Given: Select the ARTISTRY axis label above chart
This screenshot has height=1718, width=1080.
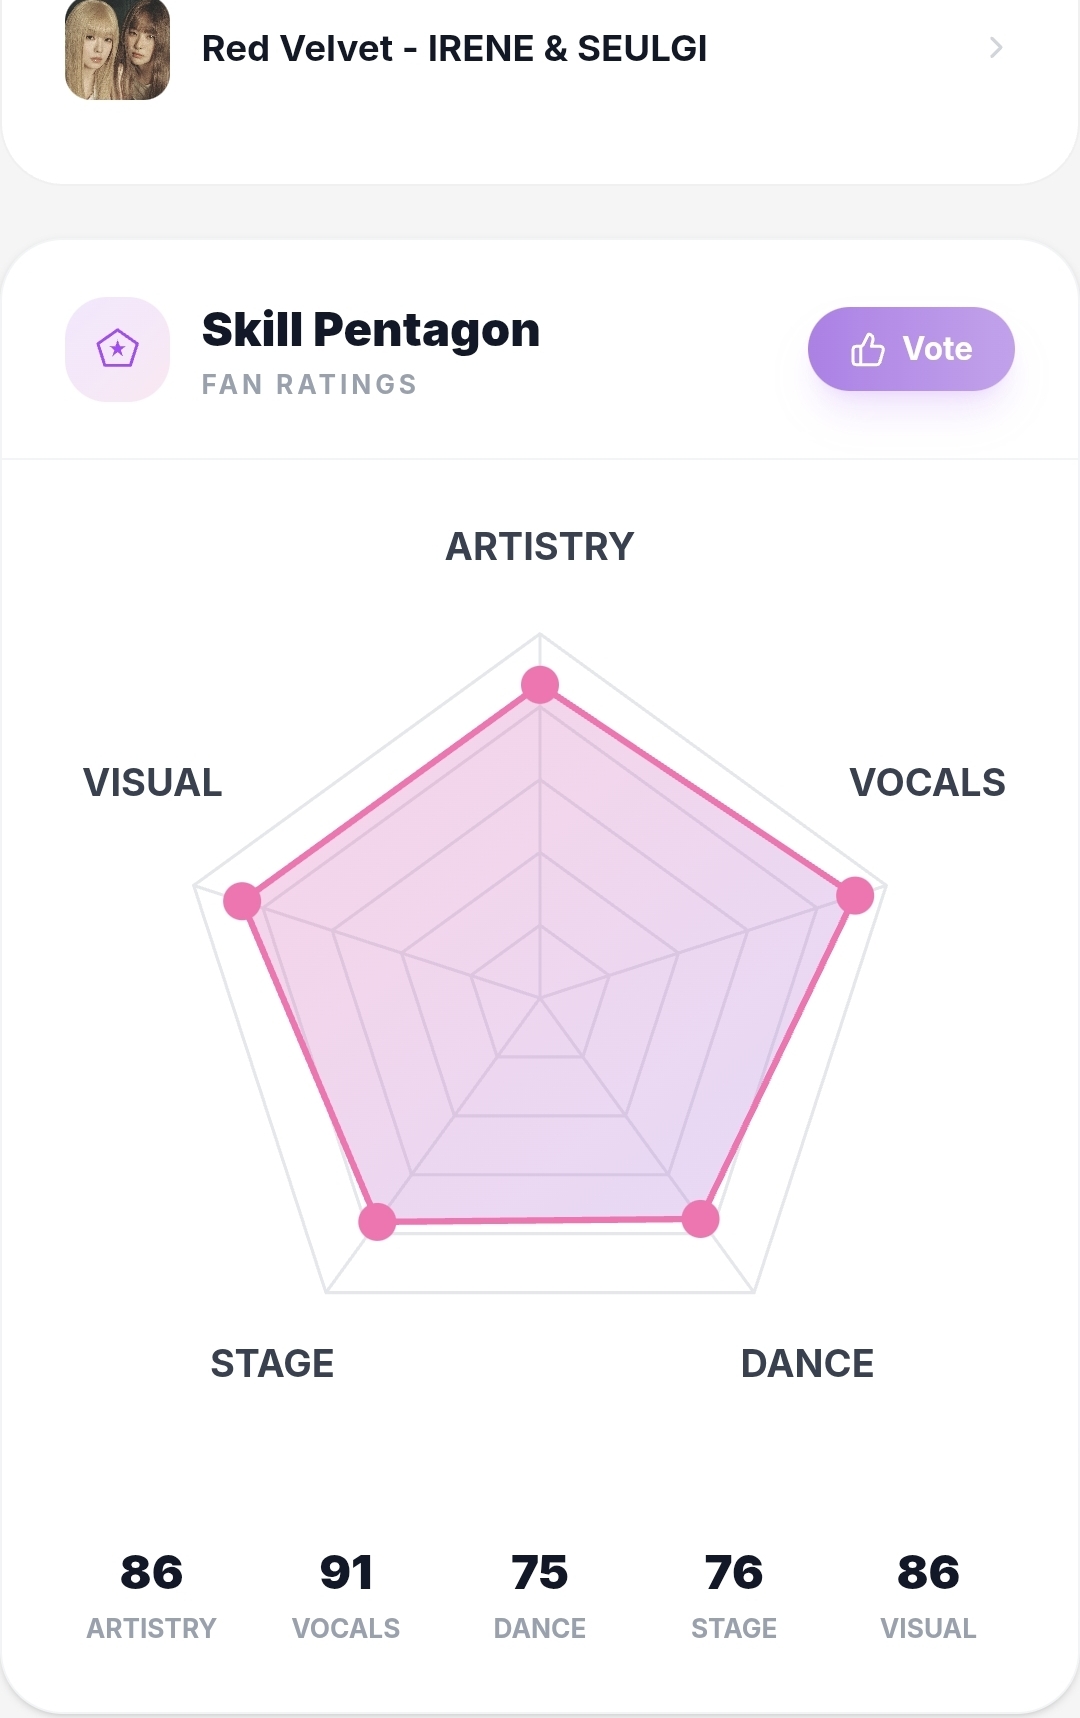Looking at the screenshot, I should 540,547.
